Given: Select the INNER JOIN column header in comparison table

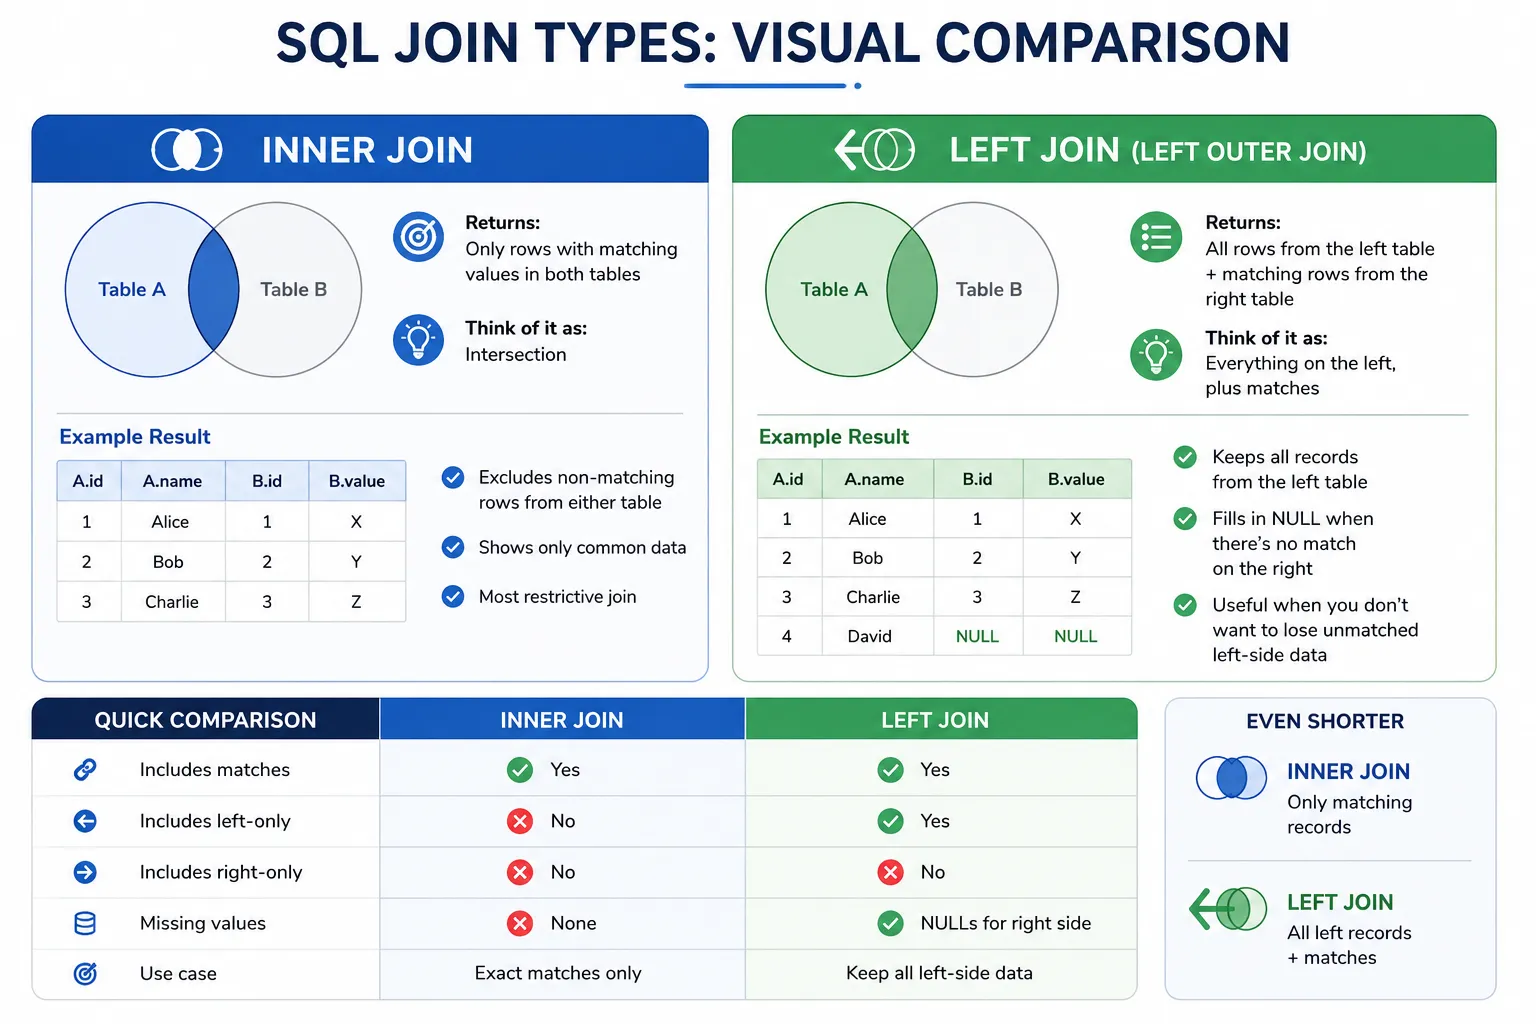Looking at the screenshot, I should (x=562, y=719).
